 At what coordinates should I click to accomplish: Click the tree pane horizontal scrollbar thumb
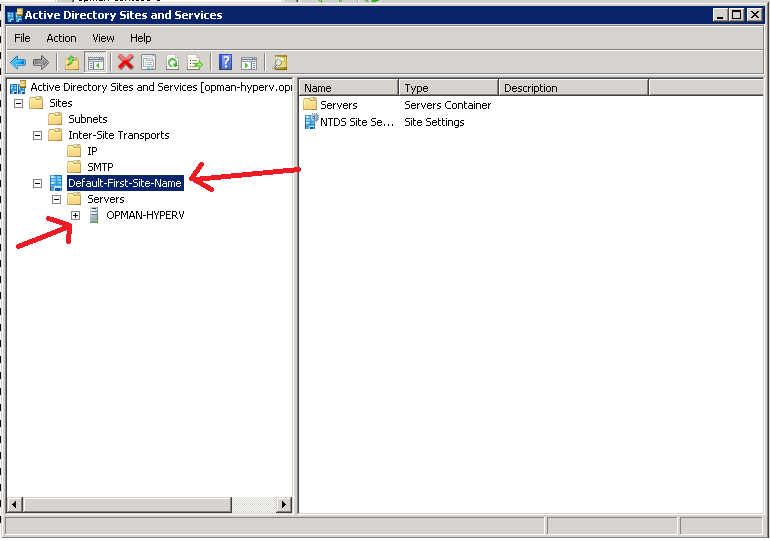coord(128,505)
